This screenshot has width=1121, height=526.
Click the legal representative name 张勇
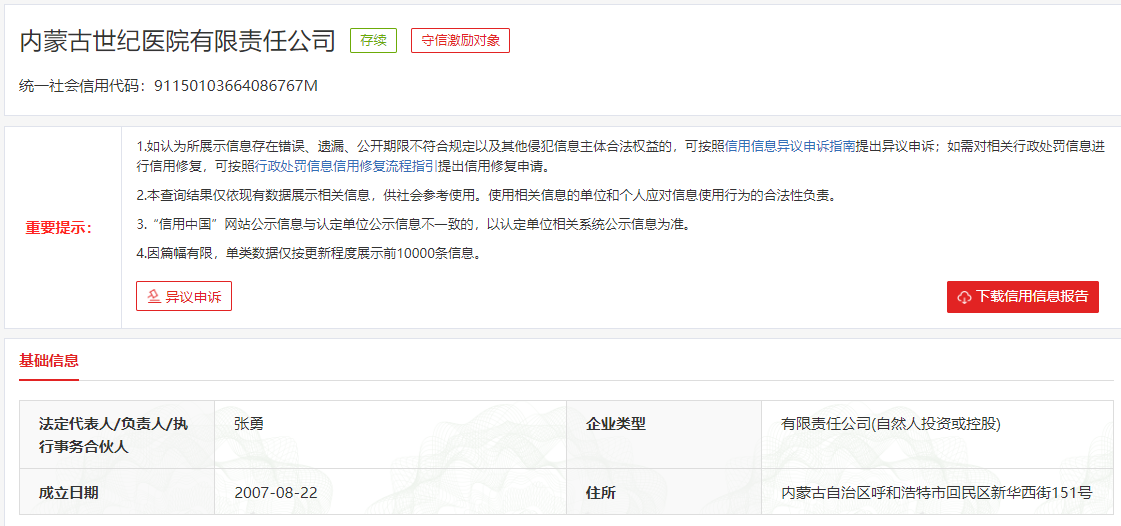coord(249,423)
